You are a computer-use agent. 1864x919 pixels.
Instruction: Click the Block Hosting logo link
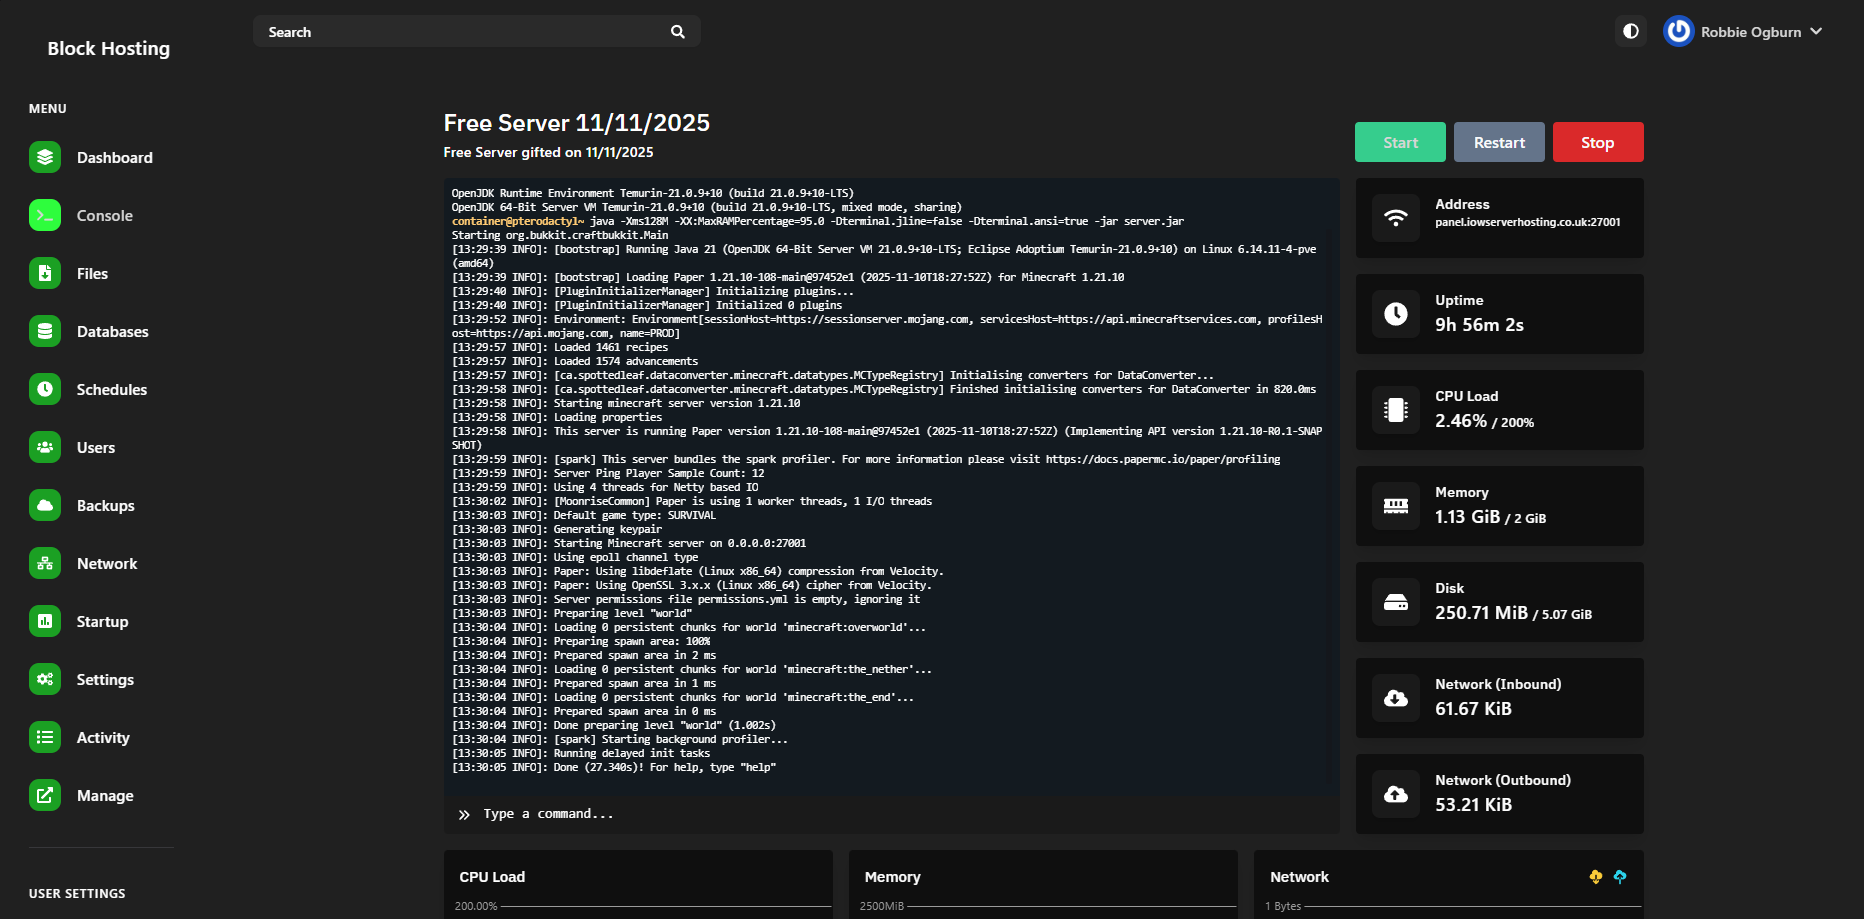coord(109,48)
